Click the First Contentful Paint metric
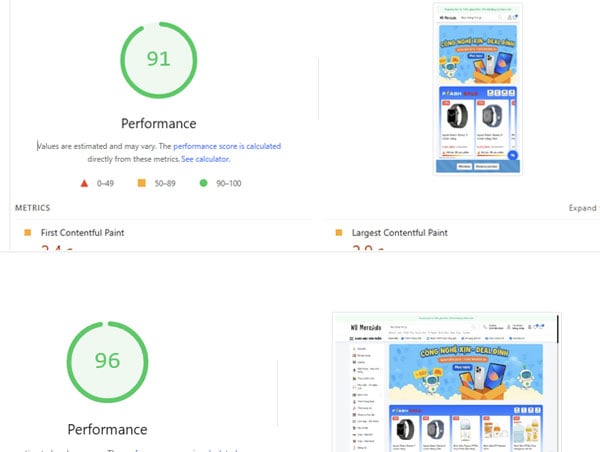 click(x=82, y=233)
